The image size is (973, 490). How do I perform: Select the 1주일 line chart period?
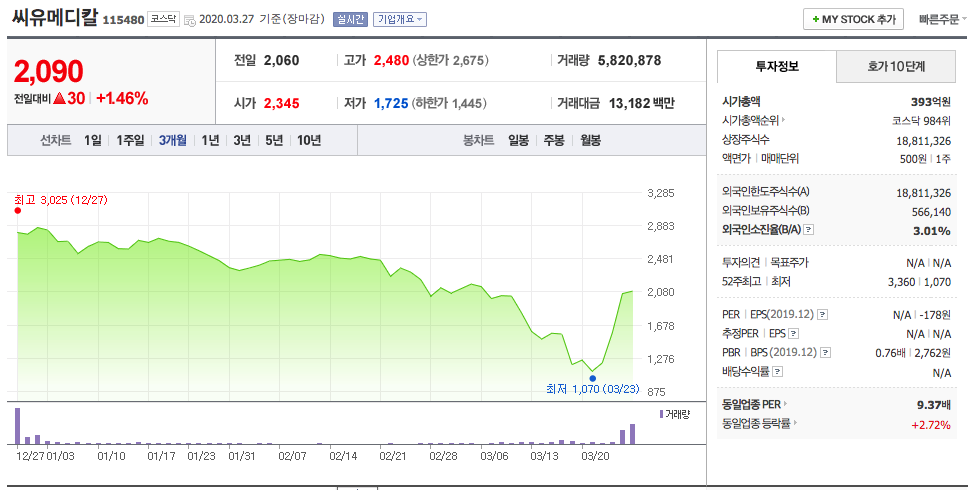pyautogui.click(x=130, y=141)
